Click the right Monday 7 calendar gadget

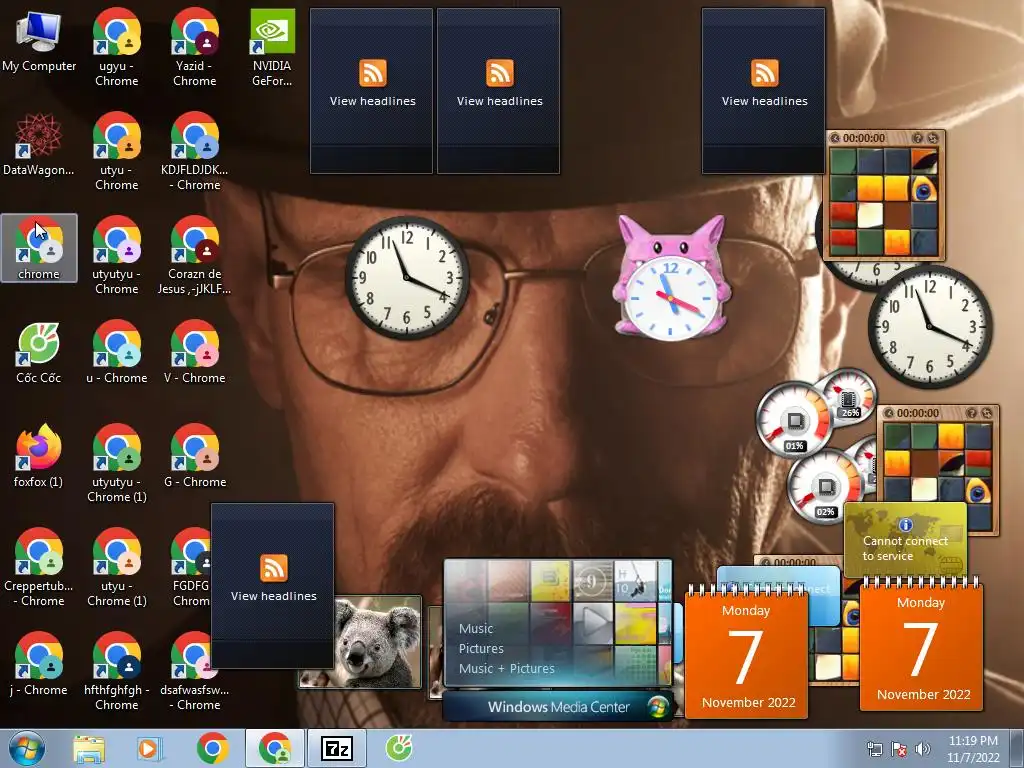point(921,643)
